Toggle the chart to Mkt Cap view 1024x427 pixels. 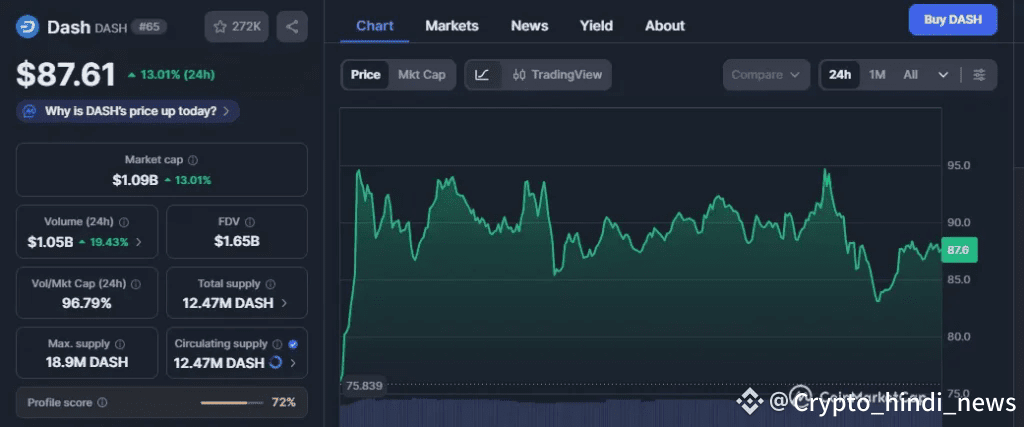[421, 75]
